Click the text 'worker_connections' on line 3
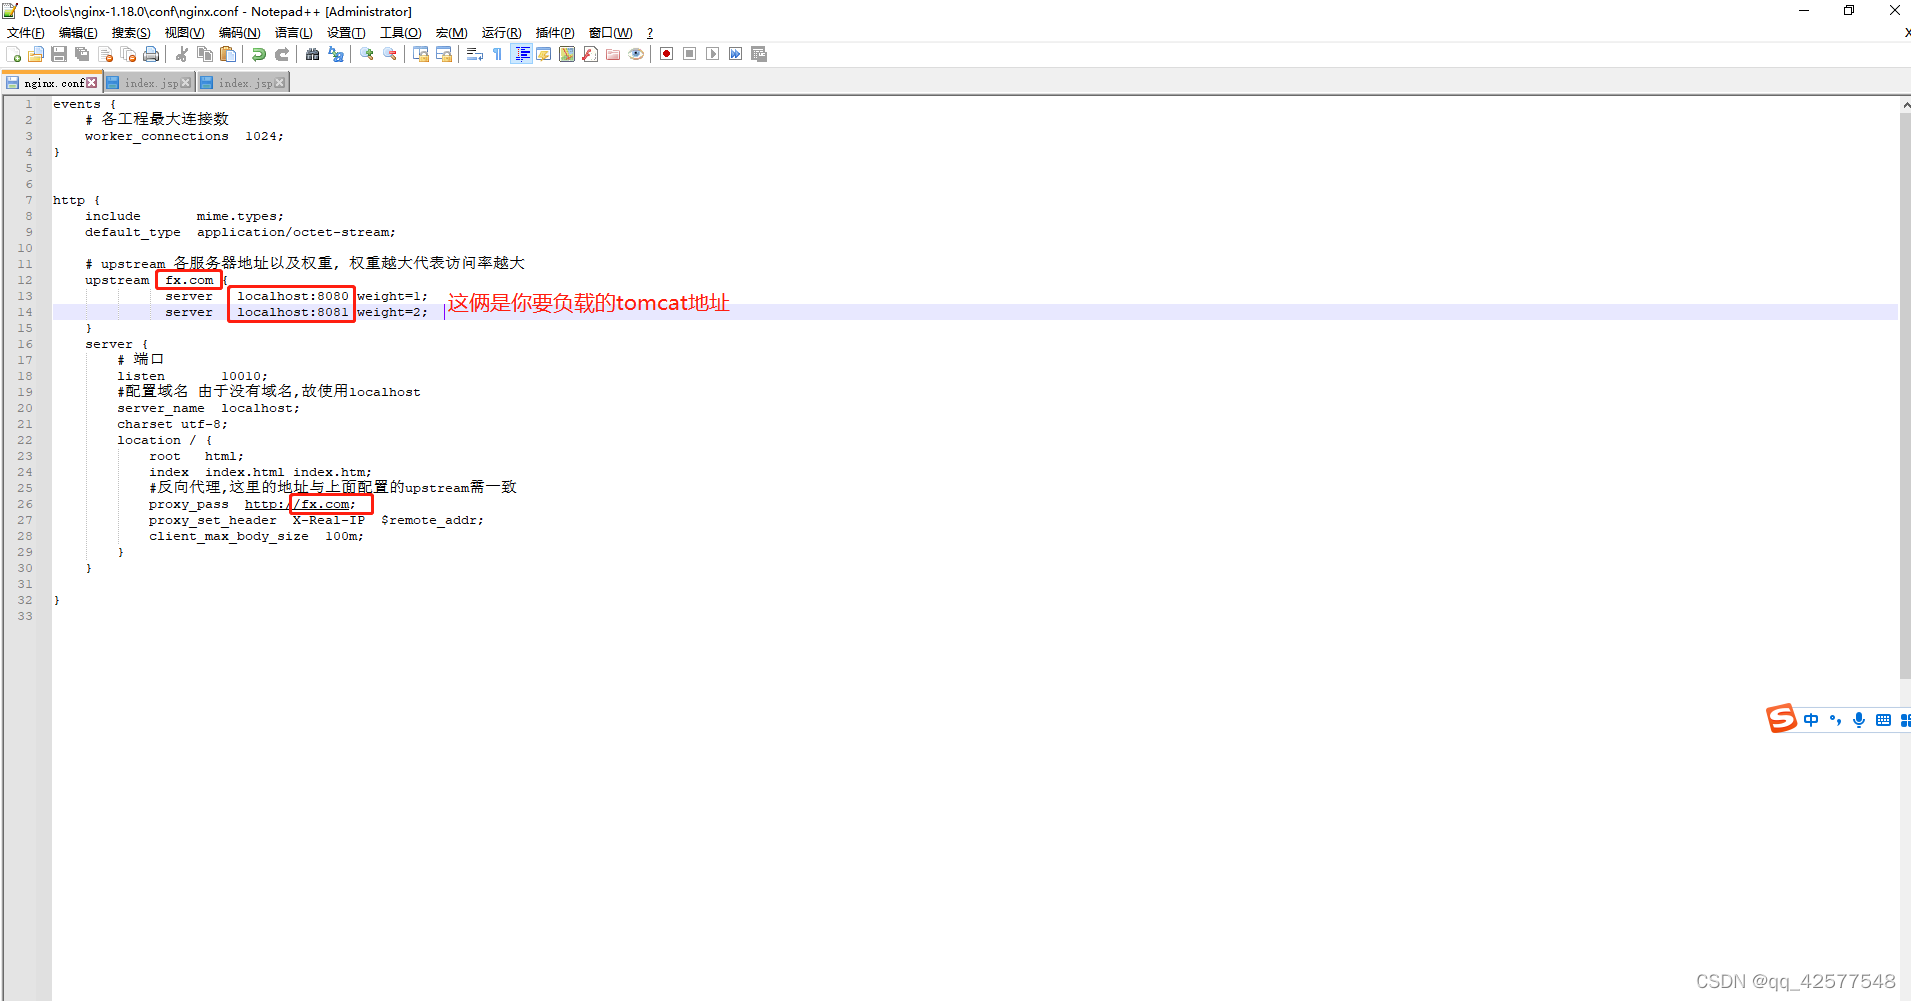 pos(156,136)
